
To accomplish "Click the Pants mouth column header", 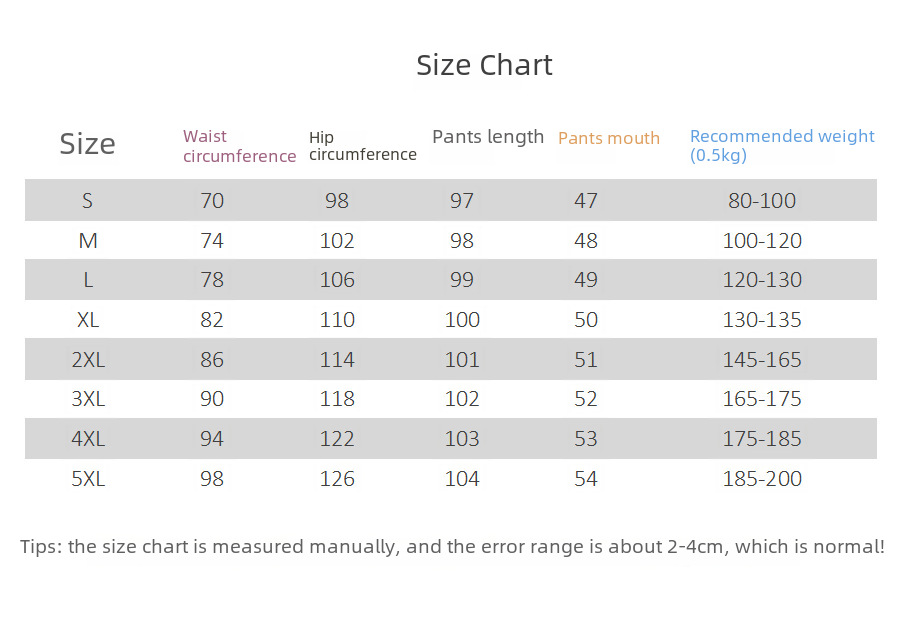I will coord(609,138).
